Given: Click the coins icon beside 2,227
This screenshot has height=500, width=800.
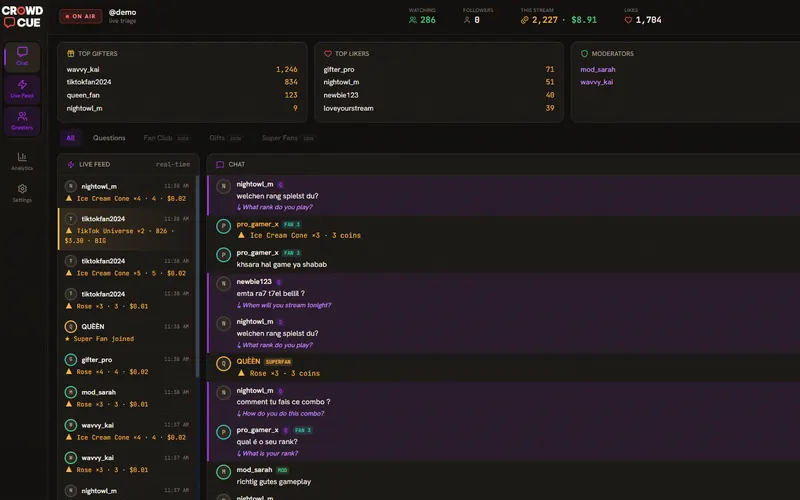Looking at the screenshot, I should [524, 20].
